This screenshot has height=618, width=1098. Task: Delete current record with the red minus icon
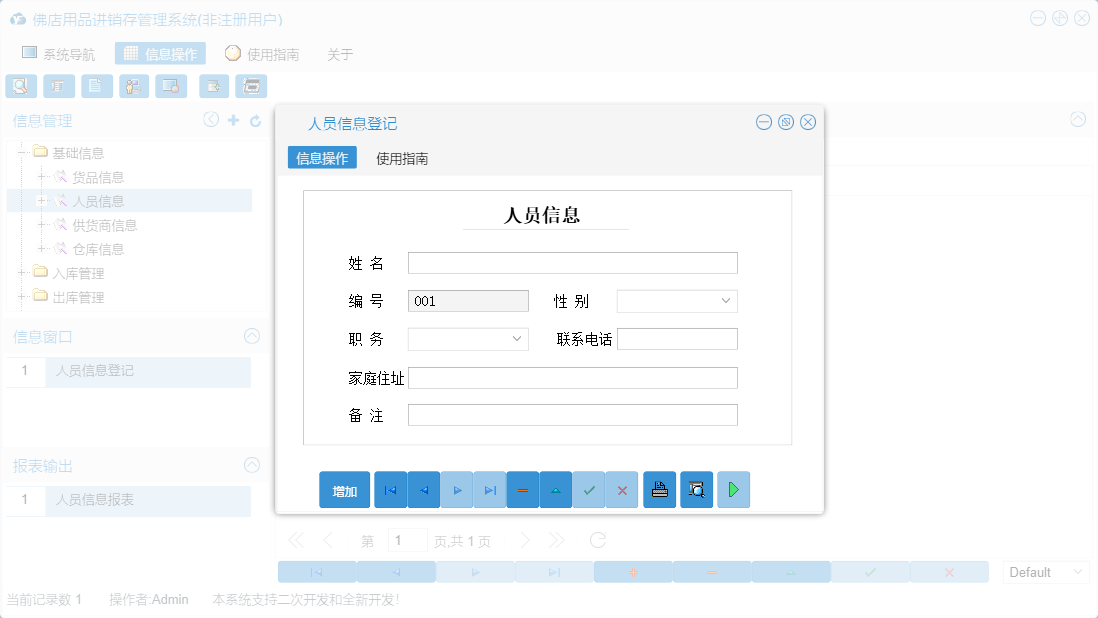tap(522, 489)
